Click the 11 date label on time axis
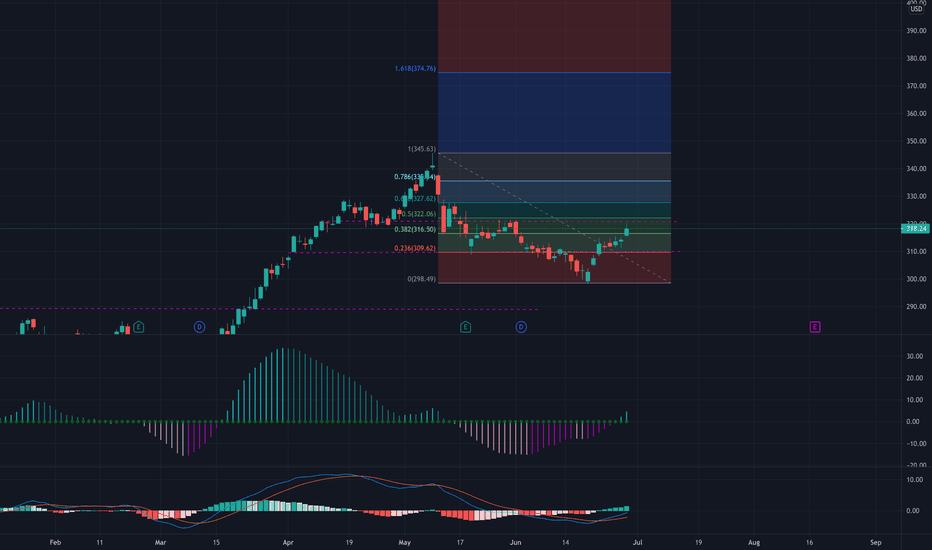The height and width of the screenshot is (550, 932). click(100, 542)
